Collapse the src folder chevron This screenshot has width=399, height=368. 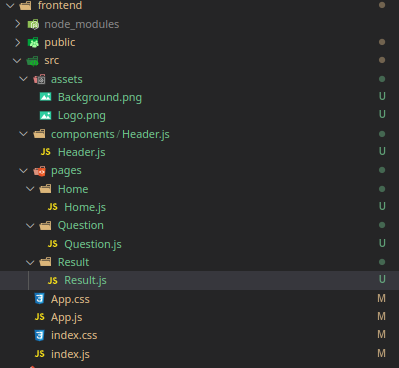[x=17, y=61]
